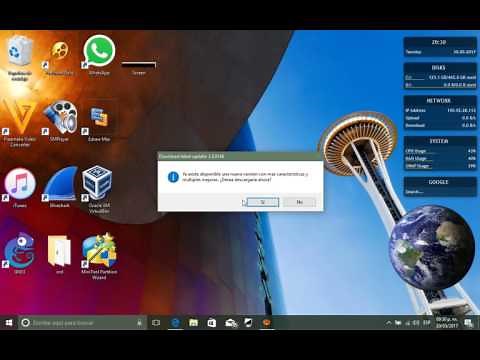Open the Freemake Video Converter shortcut

point(20,123)
